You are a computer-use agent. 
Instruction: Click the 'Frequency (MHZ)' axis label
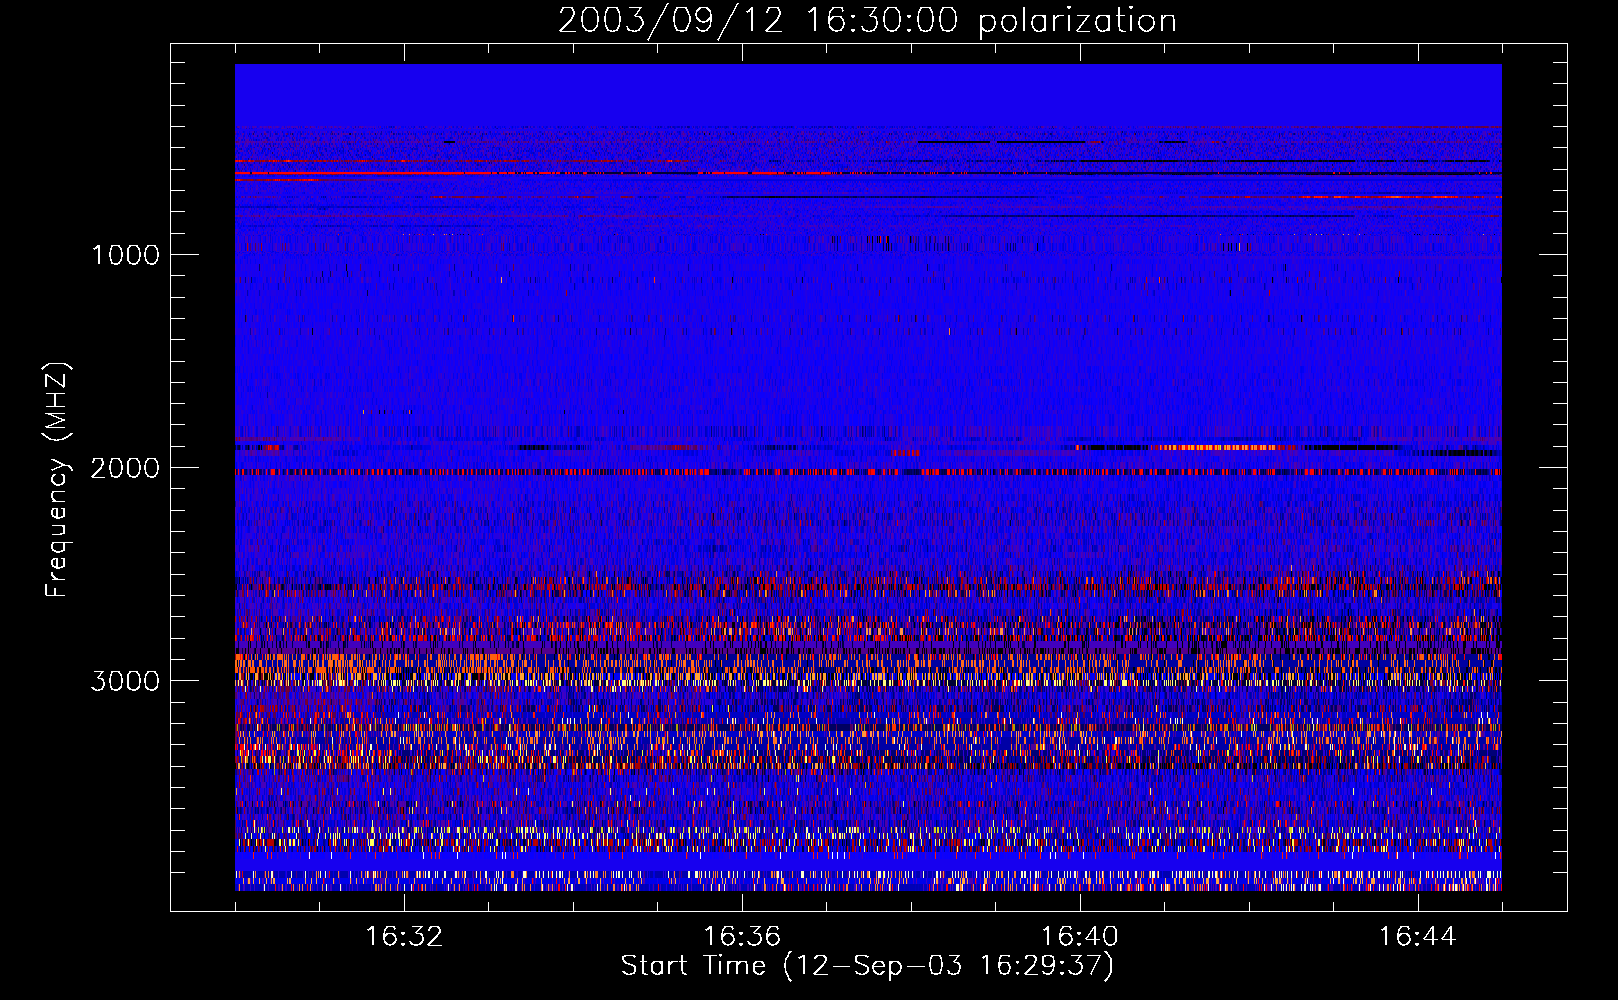(x=57, y=481)
